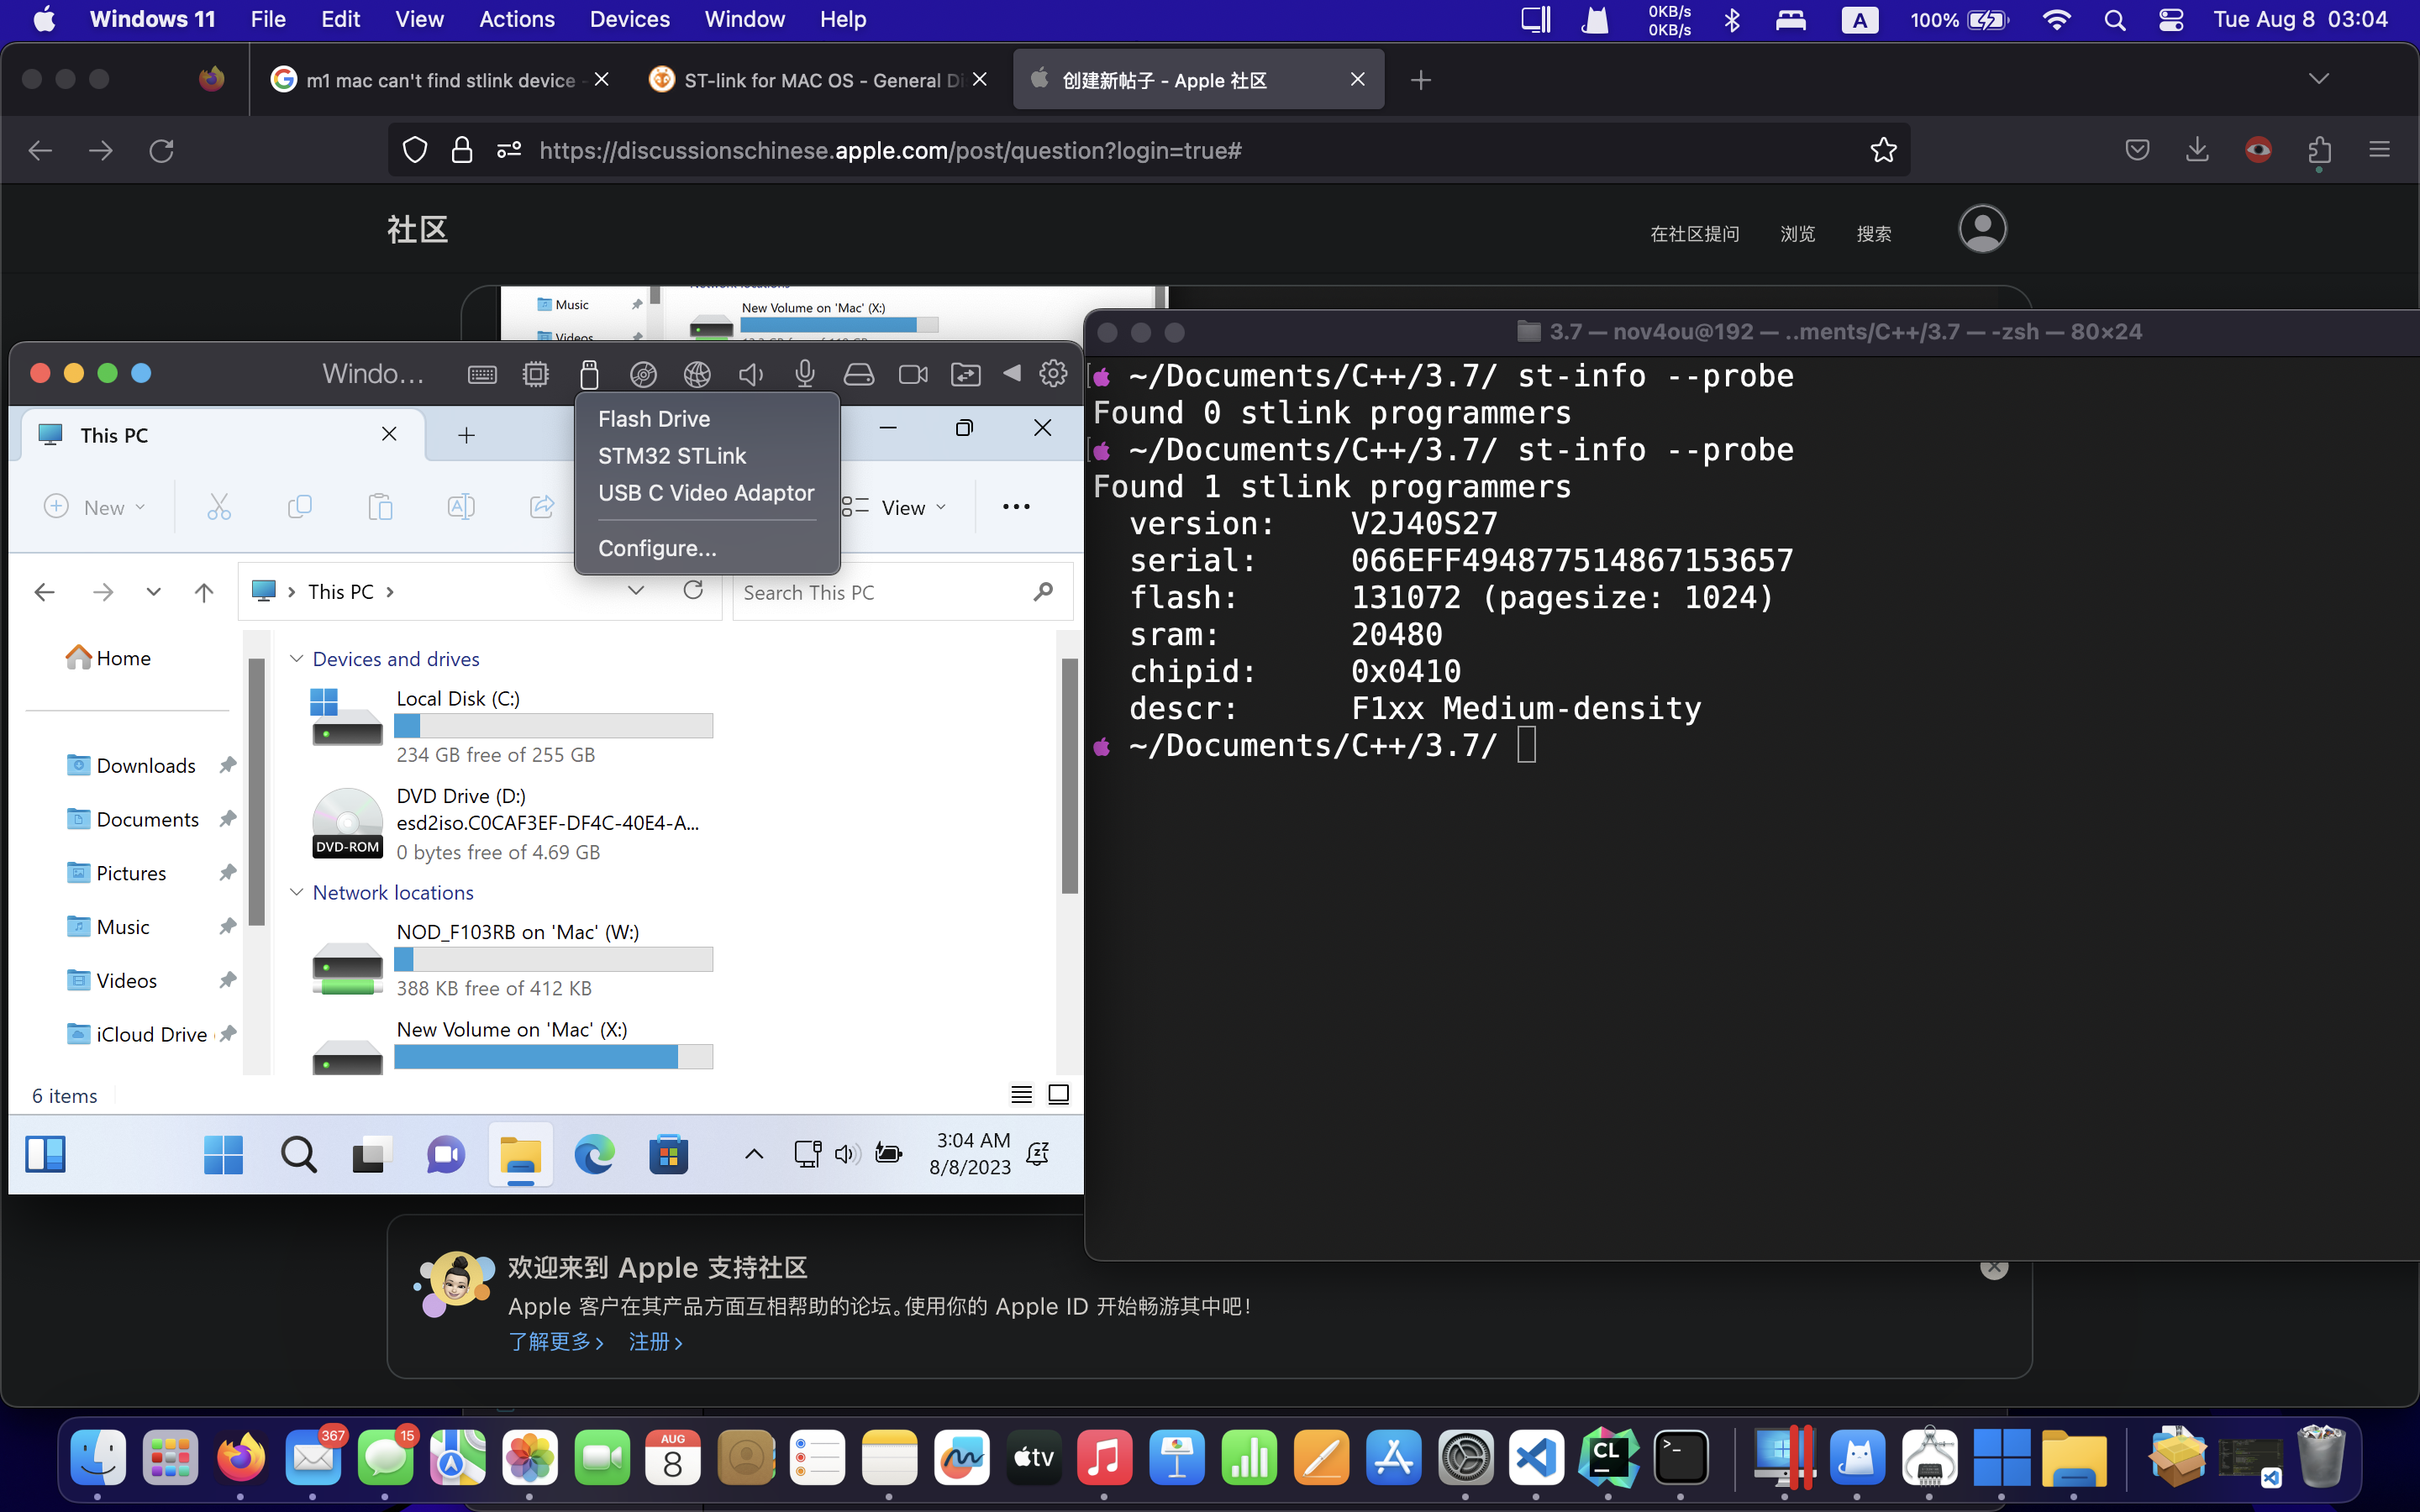Viewport: 2420px width, 1512px height.
Task: Click the Firefox bookmark star icon
Action: (x=1883, y=150)
